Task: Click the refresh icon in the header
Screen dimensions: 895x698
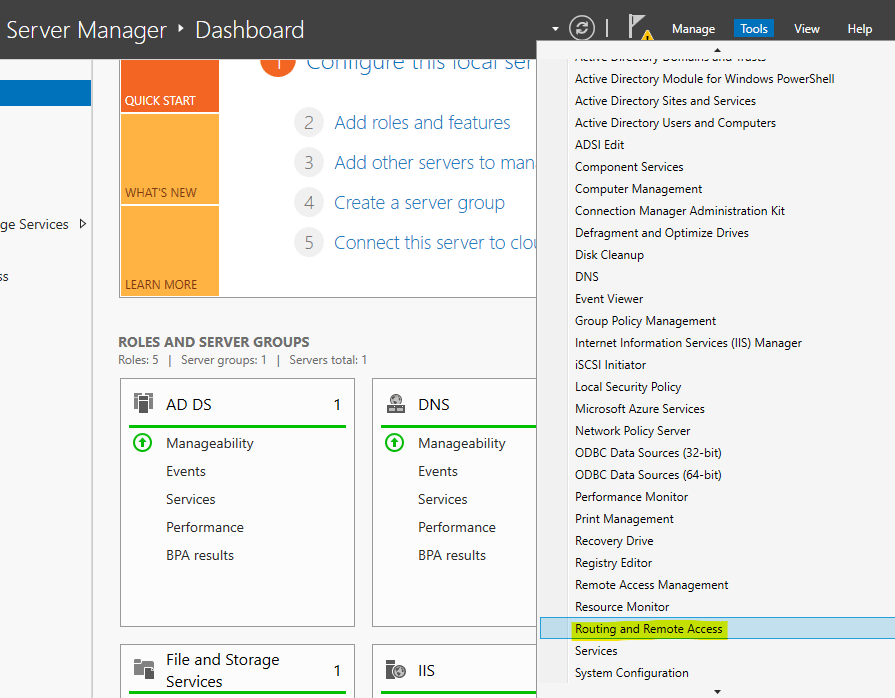Action: pos(581,28)
